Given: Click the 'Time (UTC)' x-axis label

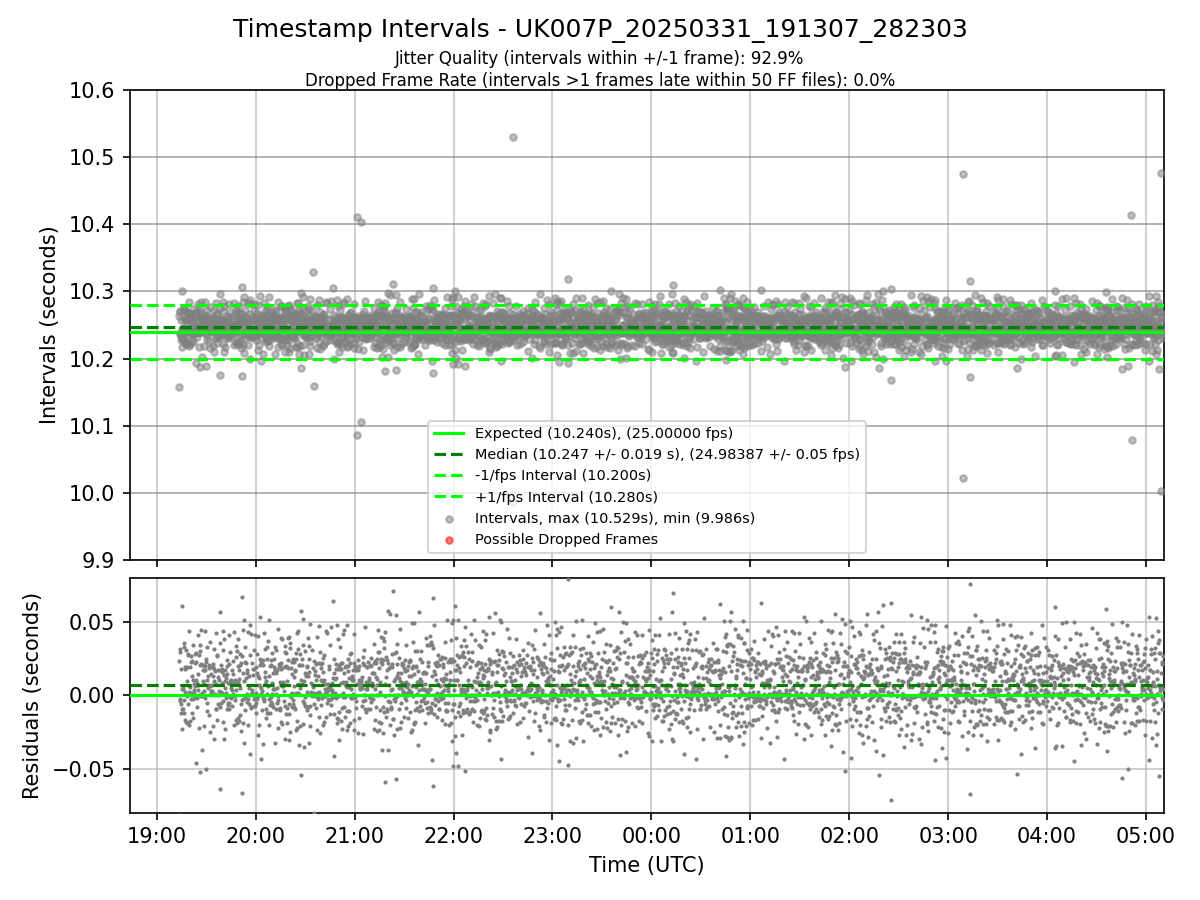Looking at the screenshot, I should [646, 864].
